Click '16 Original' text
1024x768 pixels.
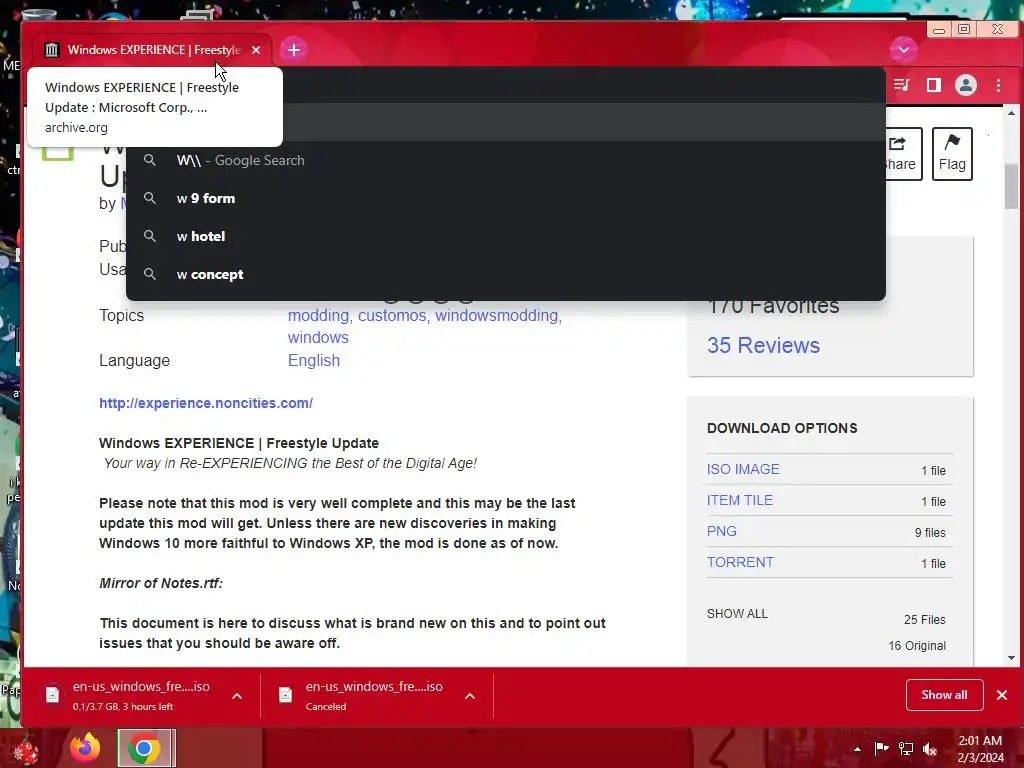(x=916, y=646)
